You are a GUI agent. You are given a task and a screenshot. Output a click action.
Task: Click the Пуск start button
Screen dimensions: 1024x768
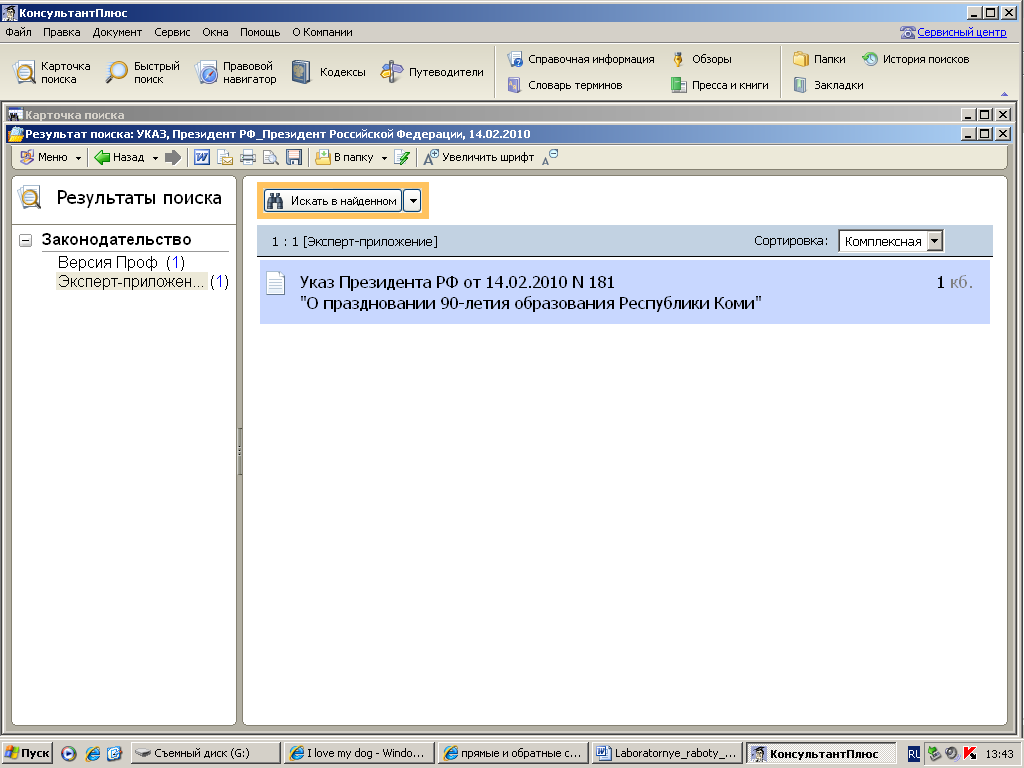(x=27, y=753)
